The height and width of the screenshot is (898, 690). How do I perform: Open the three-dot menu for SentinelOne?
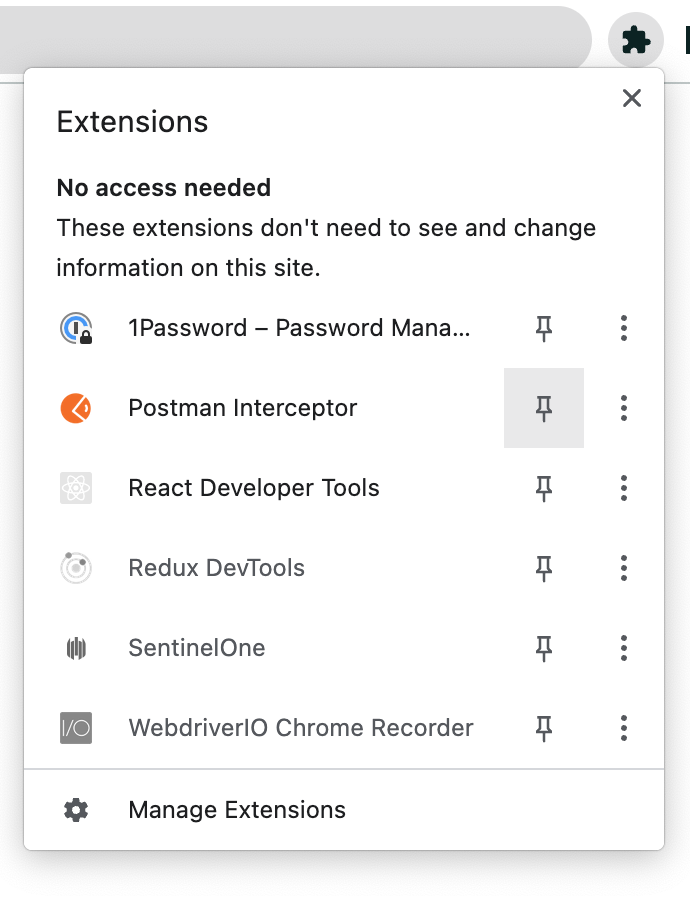click(623, 648)
